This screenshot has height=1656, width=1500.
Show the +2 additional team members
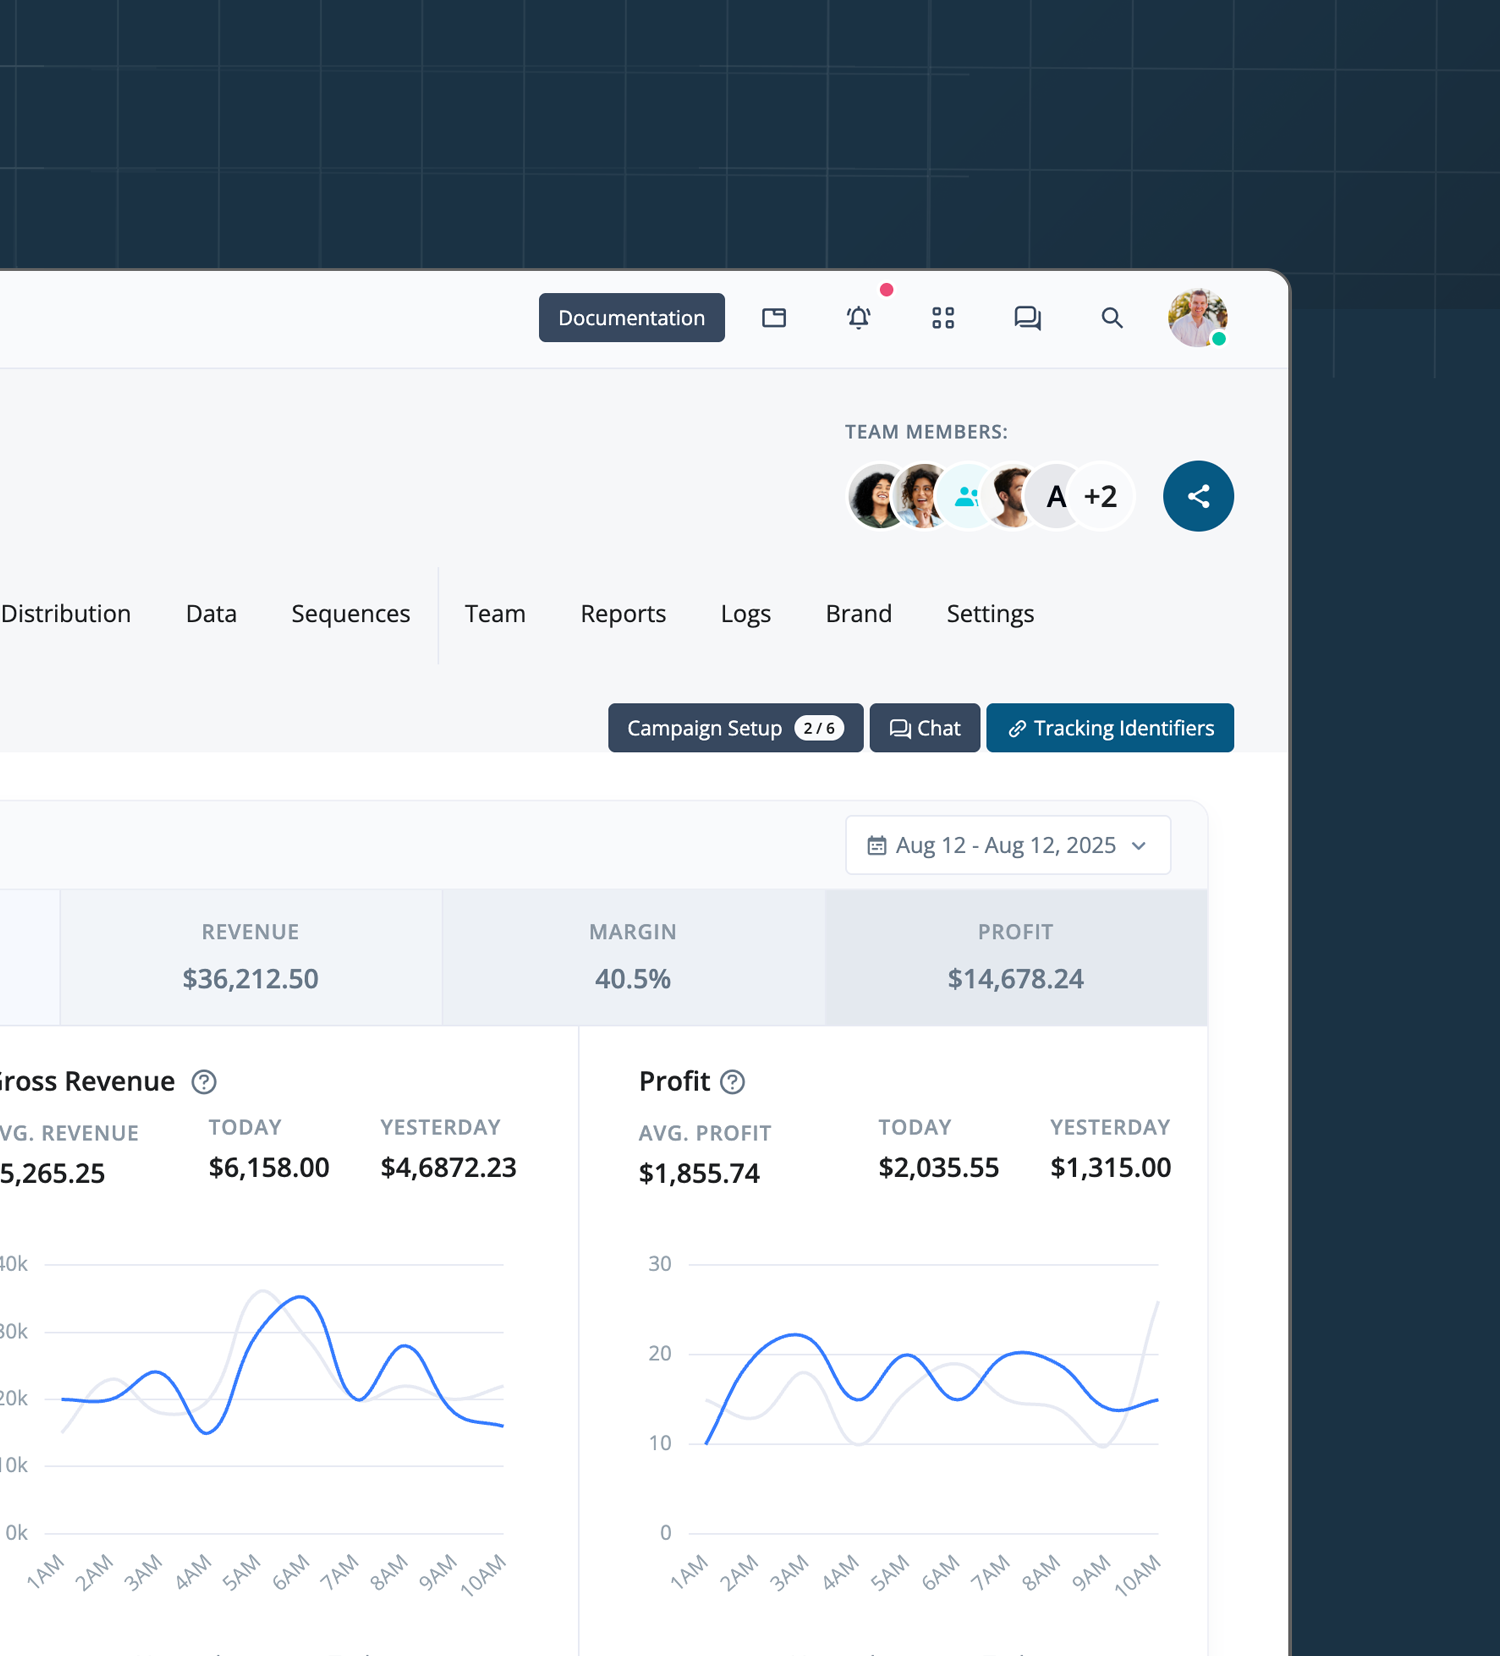pos(1100,496)
